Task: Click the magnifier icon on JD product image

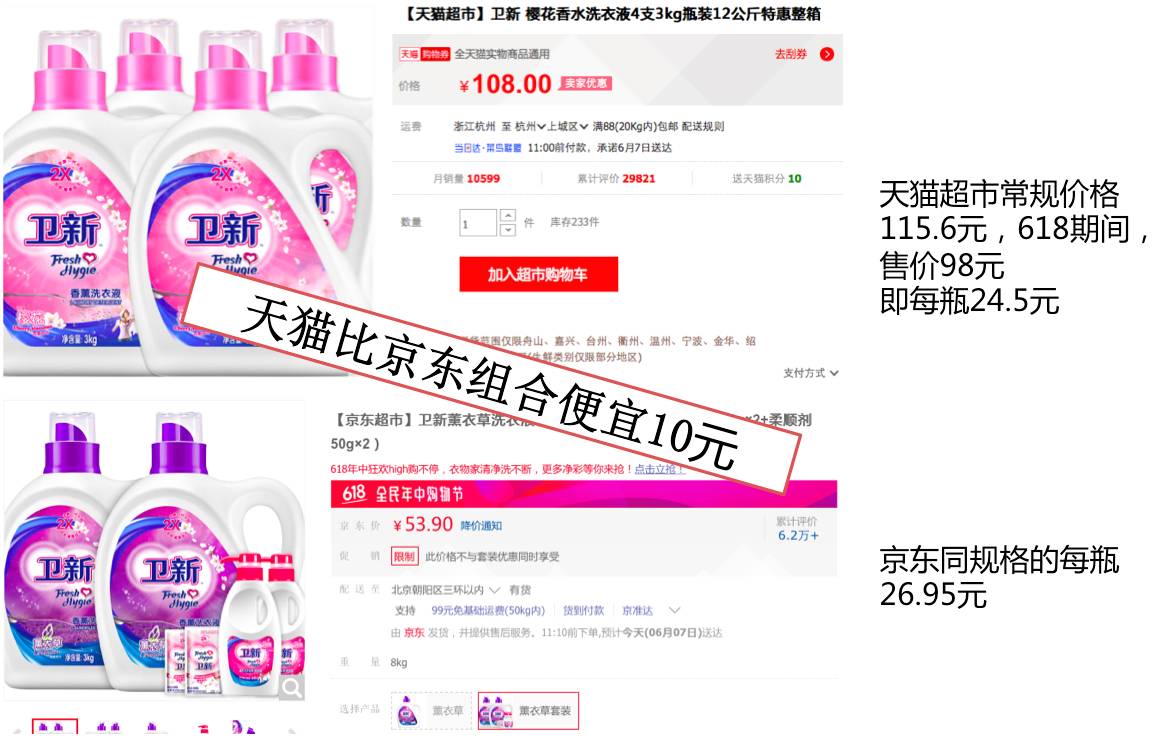Action: click(x=291, y=688)
